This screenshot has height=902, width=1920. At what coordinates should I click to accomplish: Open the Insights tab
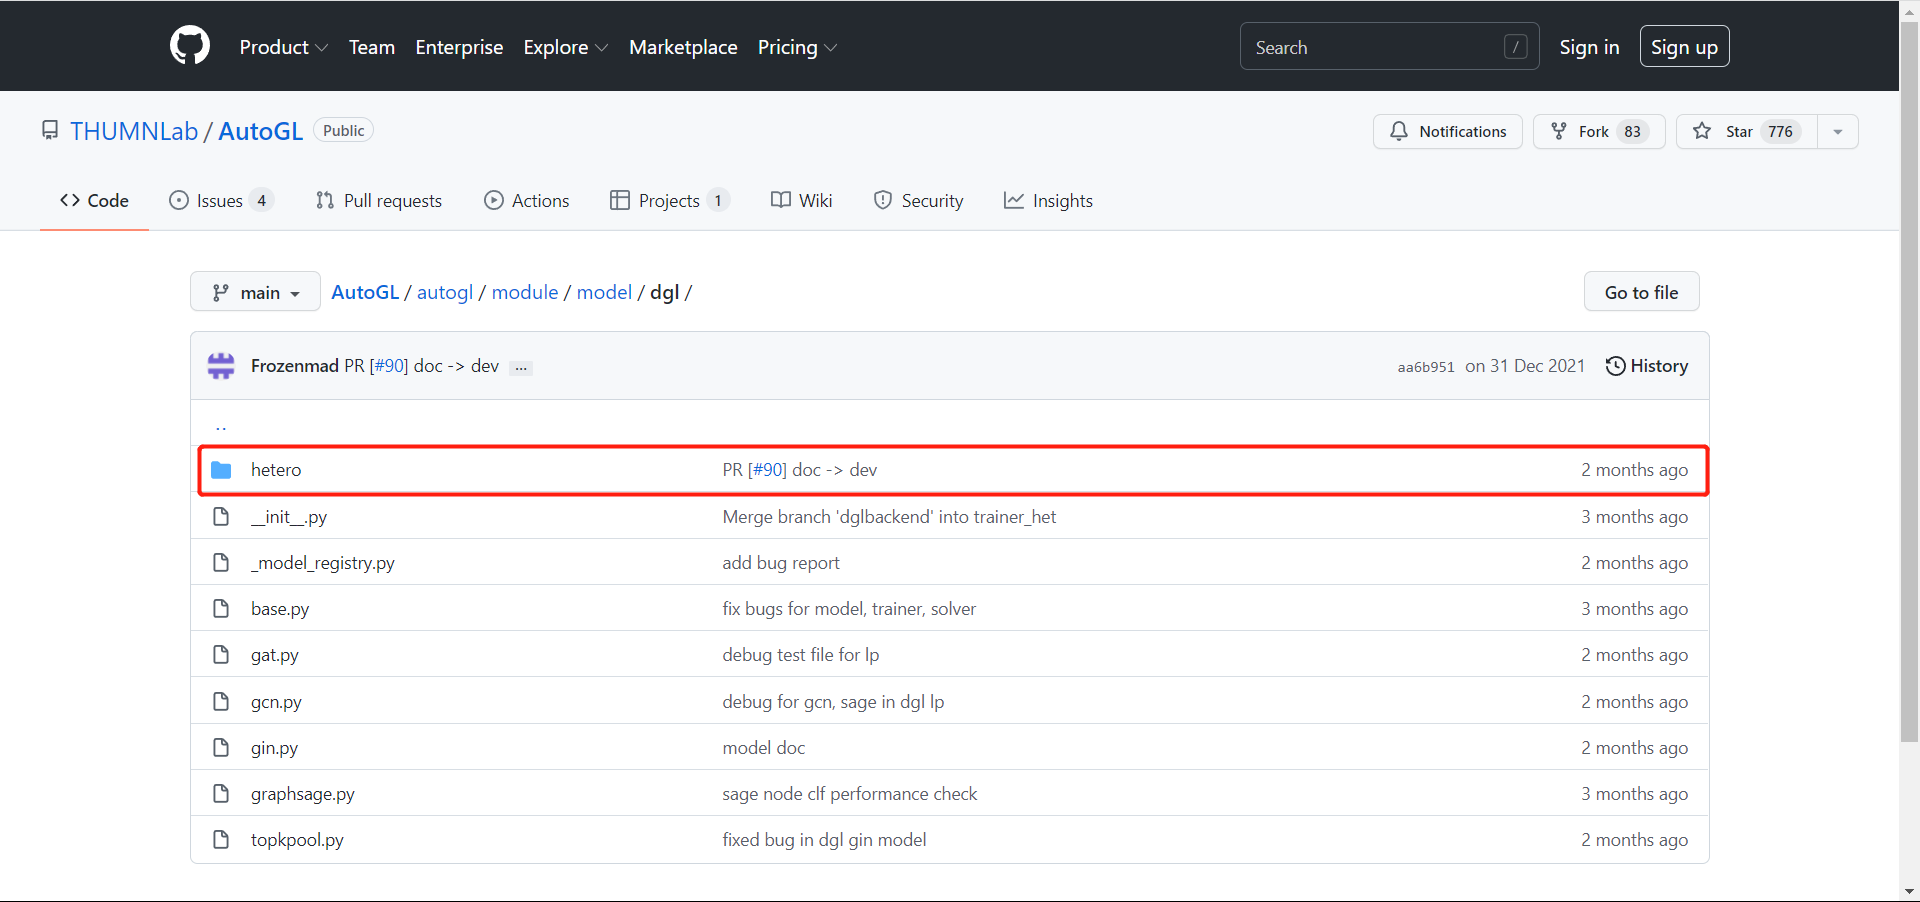coord(1048,200)
